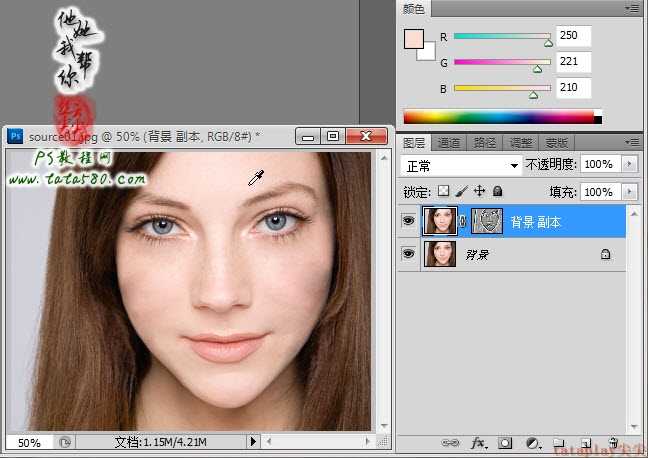
Task: Open the fx layer style menu
Action: pos(479,444)
